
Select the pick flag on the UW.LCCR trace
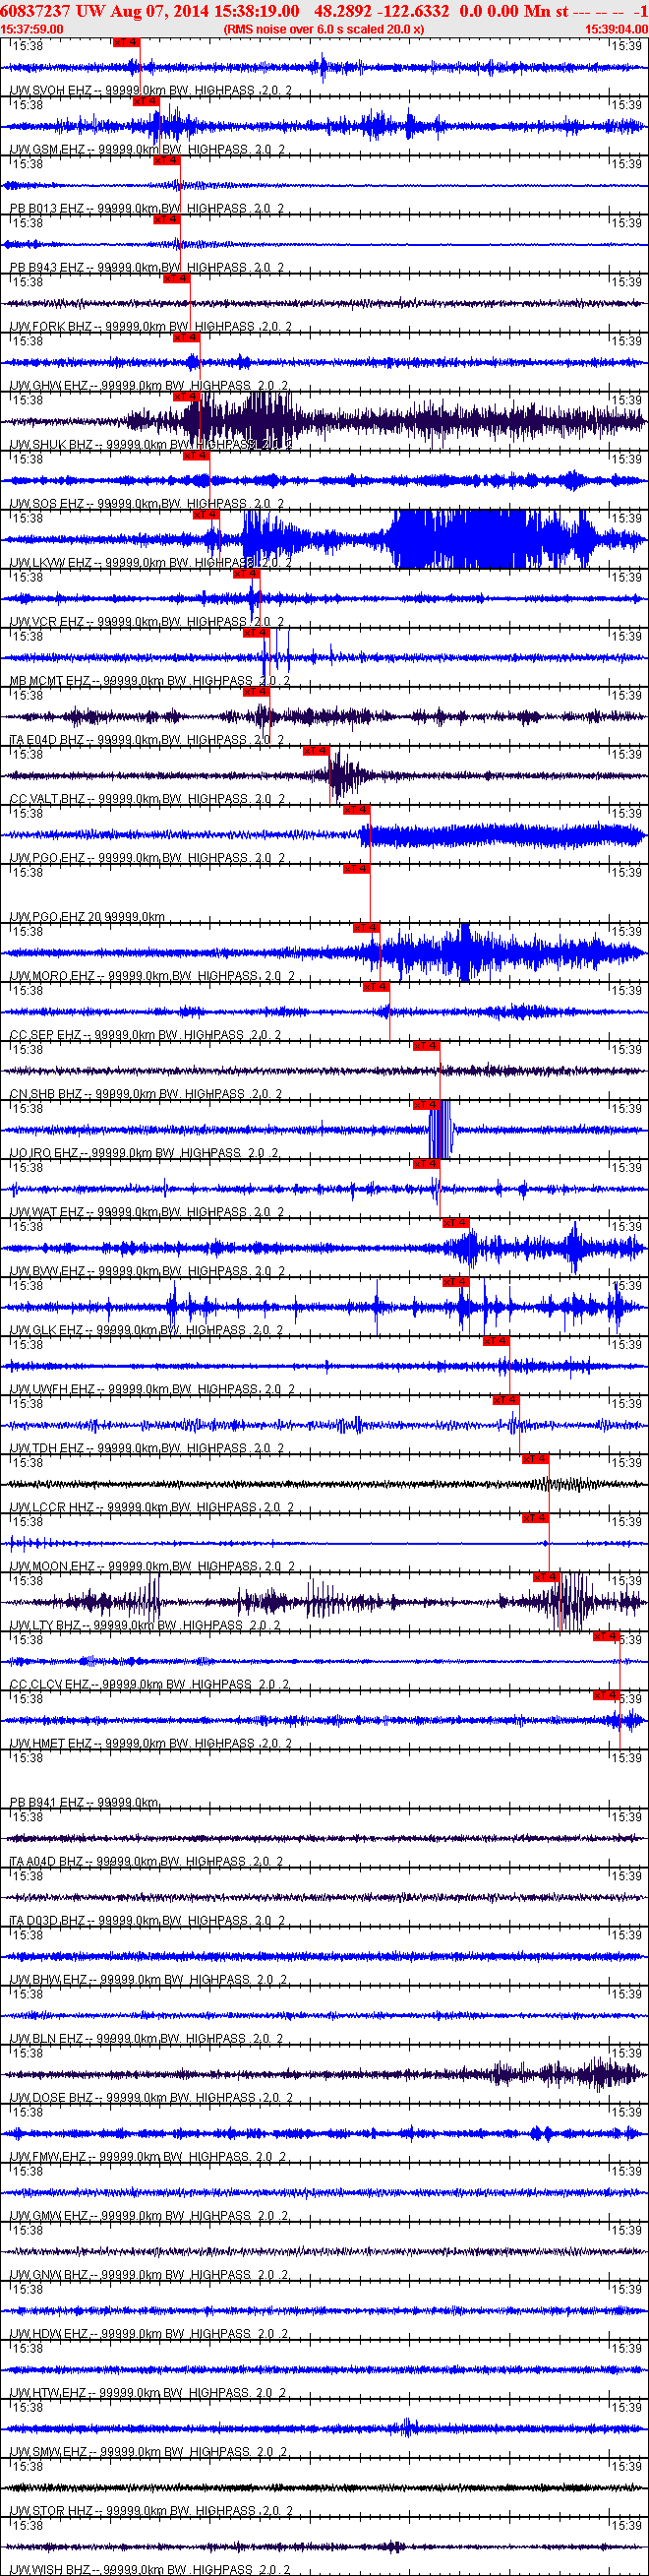(x=536, y=1459)
